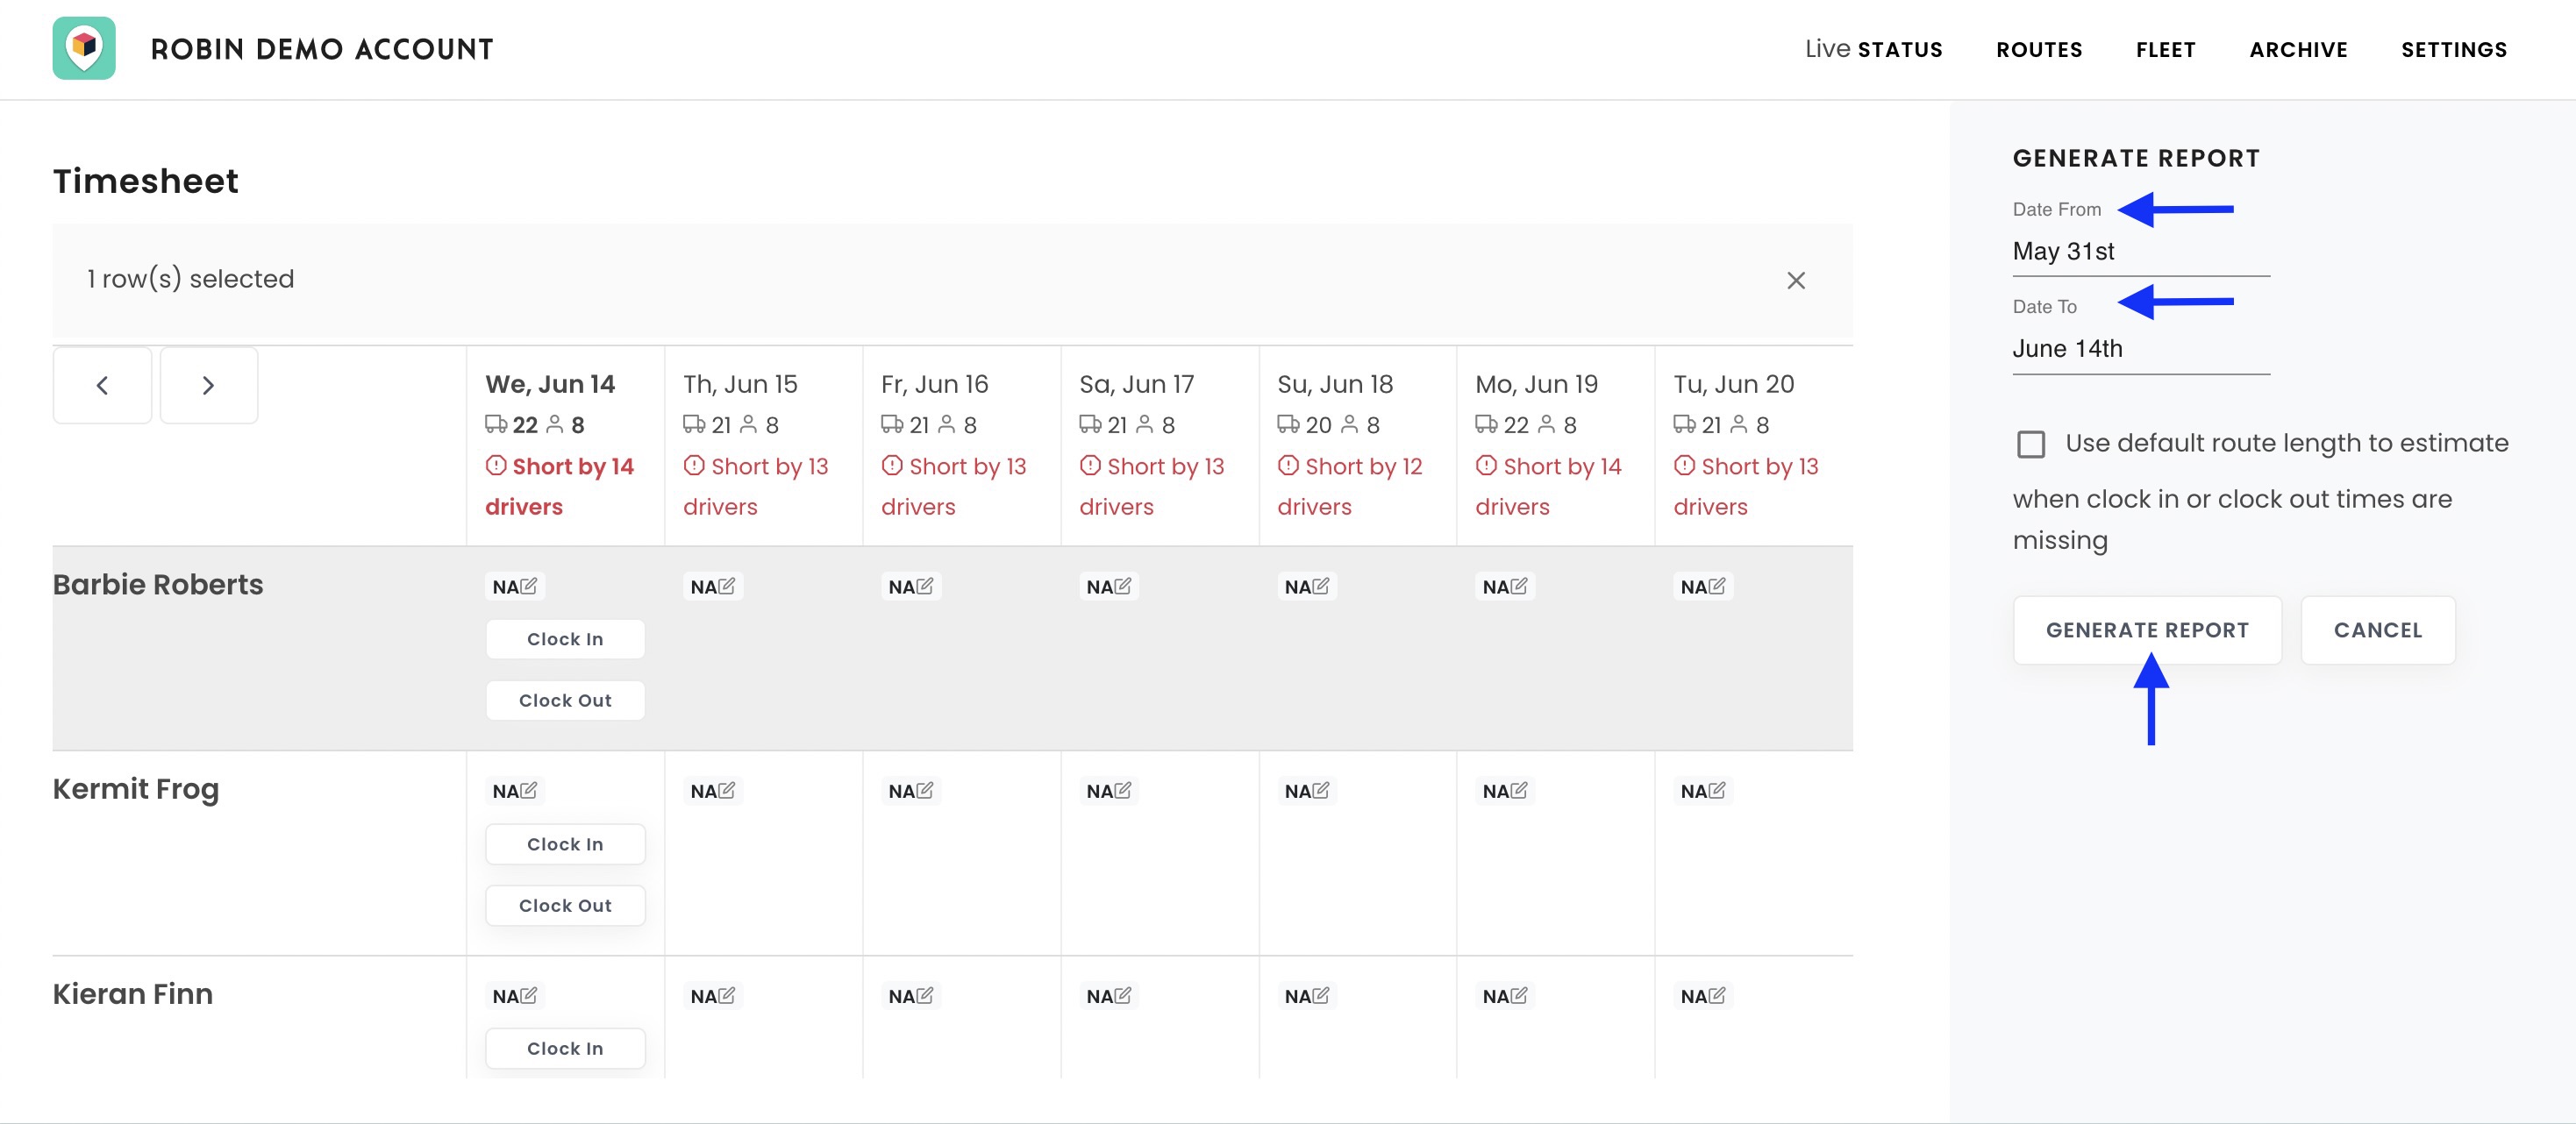Image resolution: width=2576 pixels, height=1124 pixels.
Task: Clock In Barbie Roberts for Jun 14
Action: click(565, 639)
